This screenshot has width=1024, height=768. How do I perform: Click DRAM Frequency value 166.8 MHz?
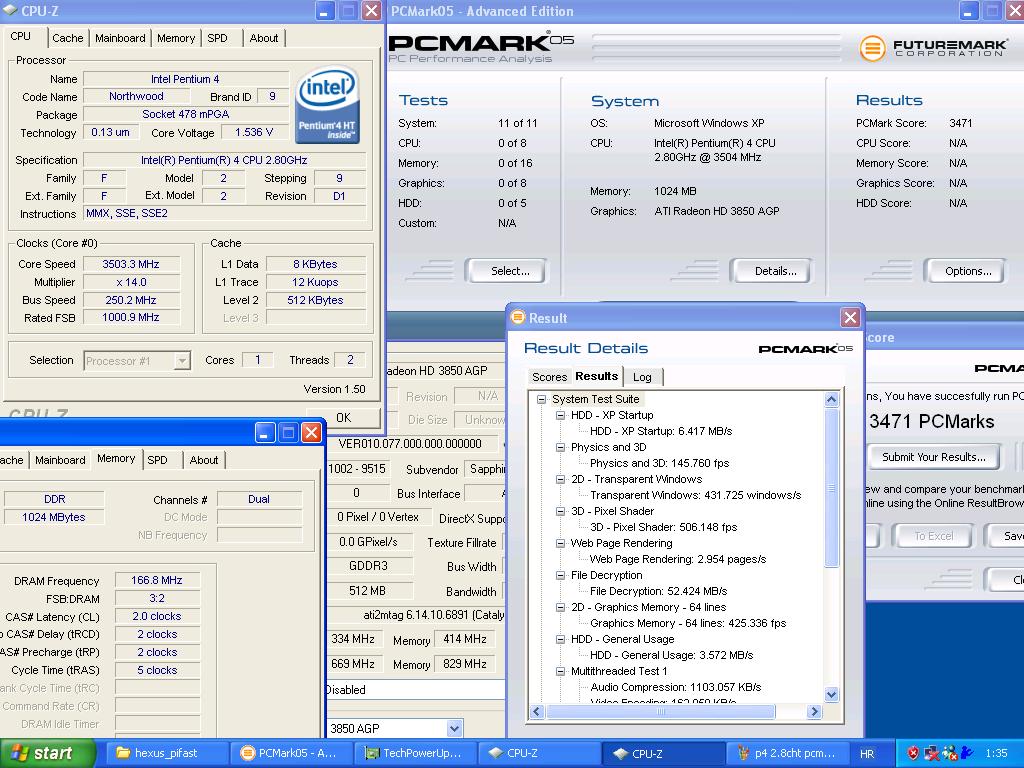click(157, 580)
